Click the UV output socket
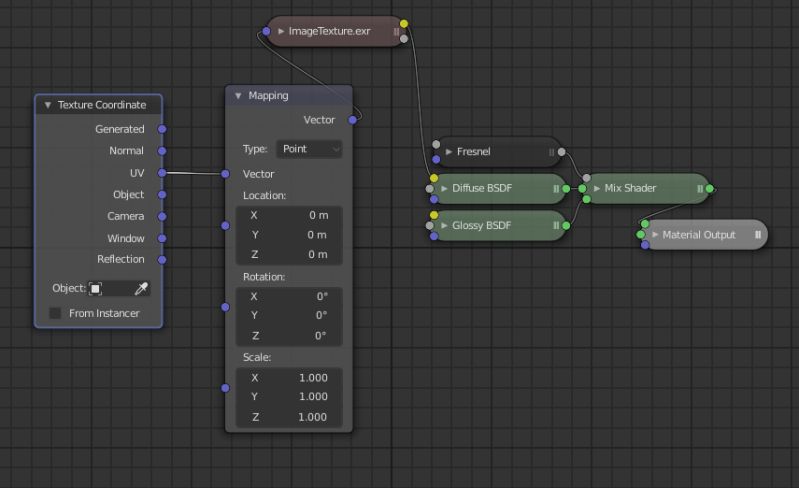Viewport: 799px width, 488px height. tap(162, 173)
